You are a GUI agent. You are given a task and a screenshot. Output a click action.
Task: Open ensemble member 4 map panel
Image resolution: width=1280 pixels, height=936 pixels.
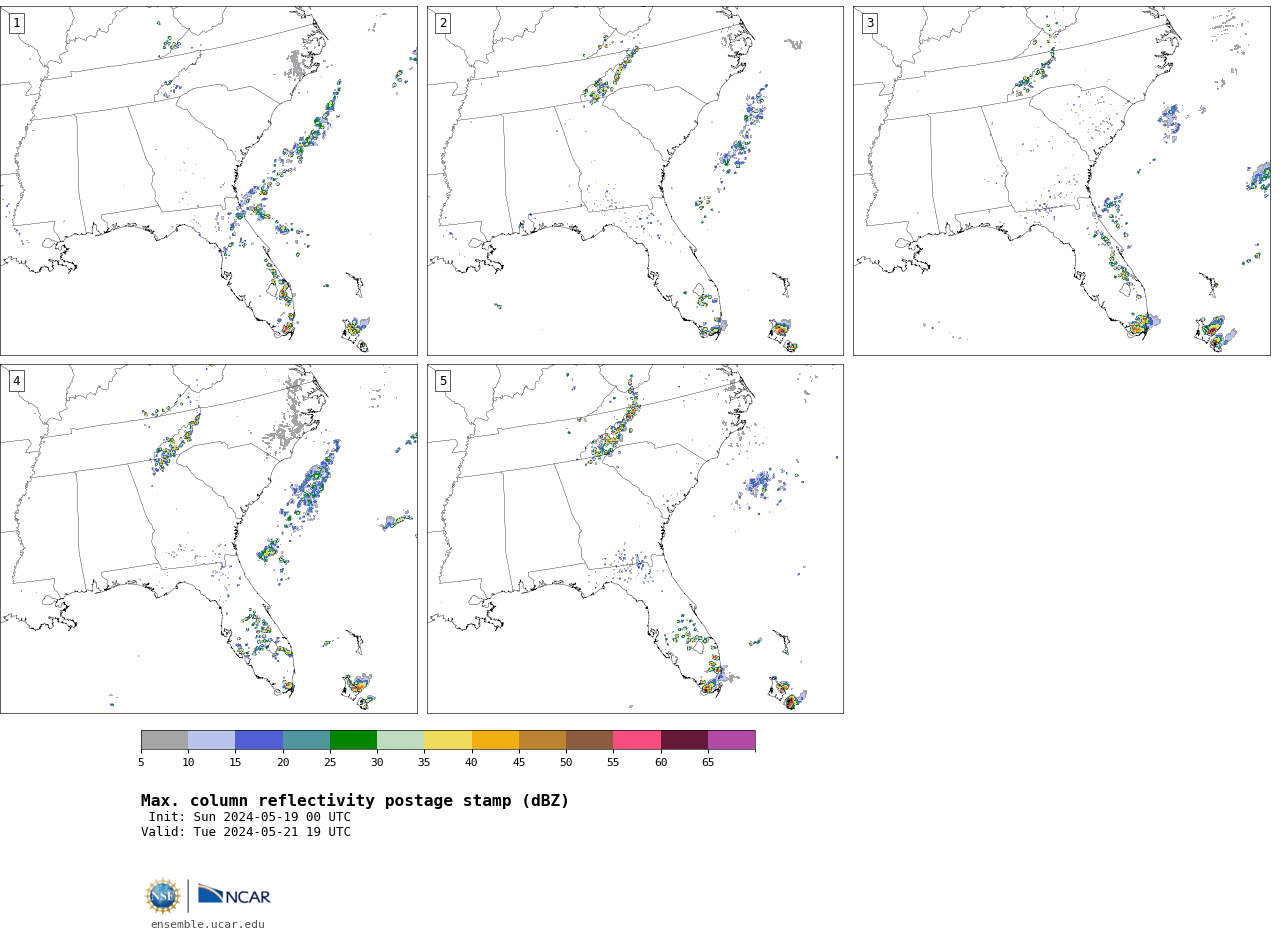click(209, 539)
